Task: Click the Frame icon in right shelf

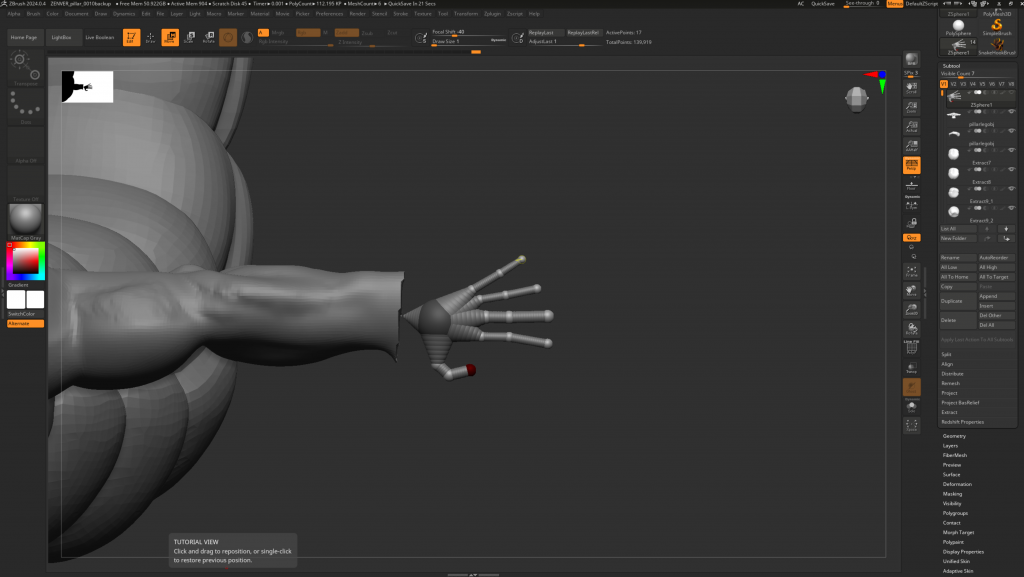Action: [912, 272]
